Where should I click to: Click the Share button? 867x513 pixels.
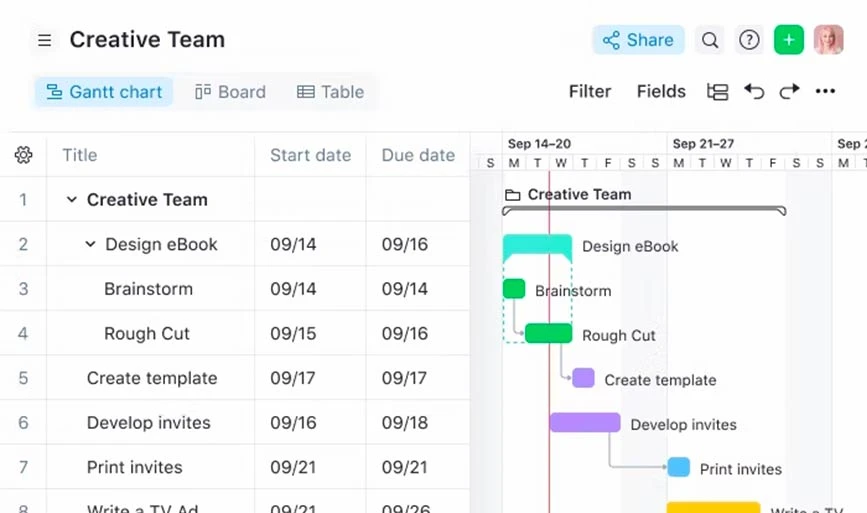638,40
